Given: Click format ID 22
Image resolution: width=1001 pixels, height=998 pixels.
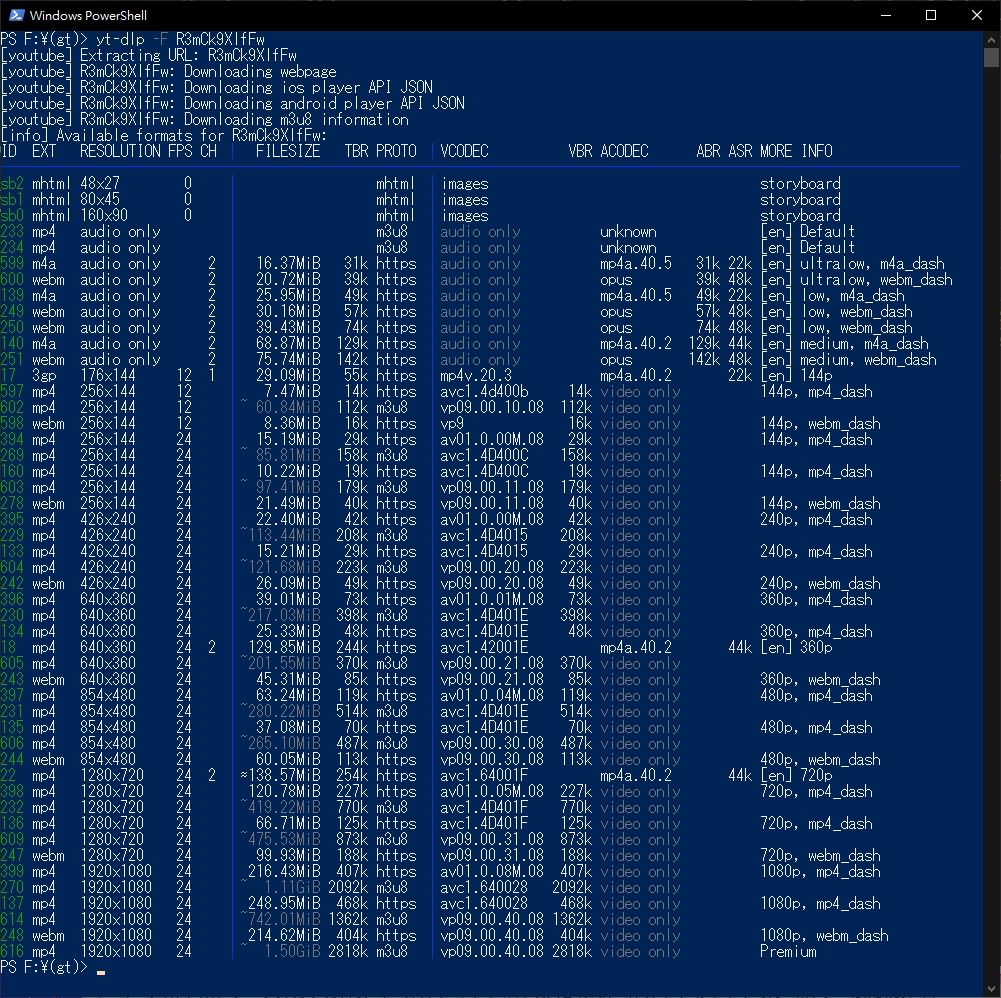Looking at the screenshot, I should [8, 775].
